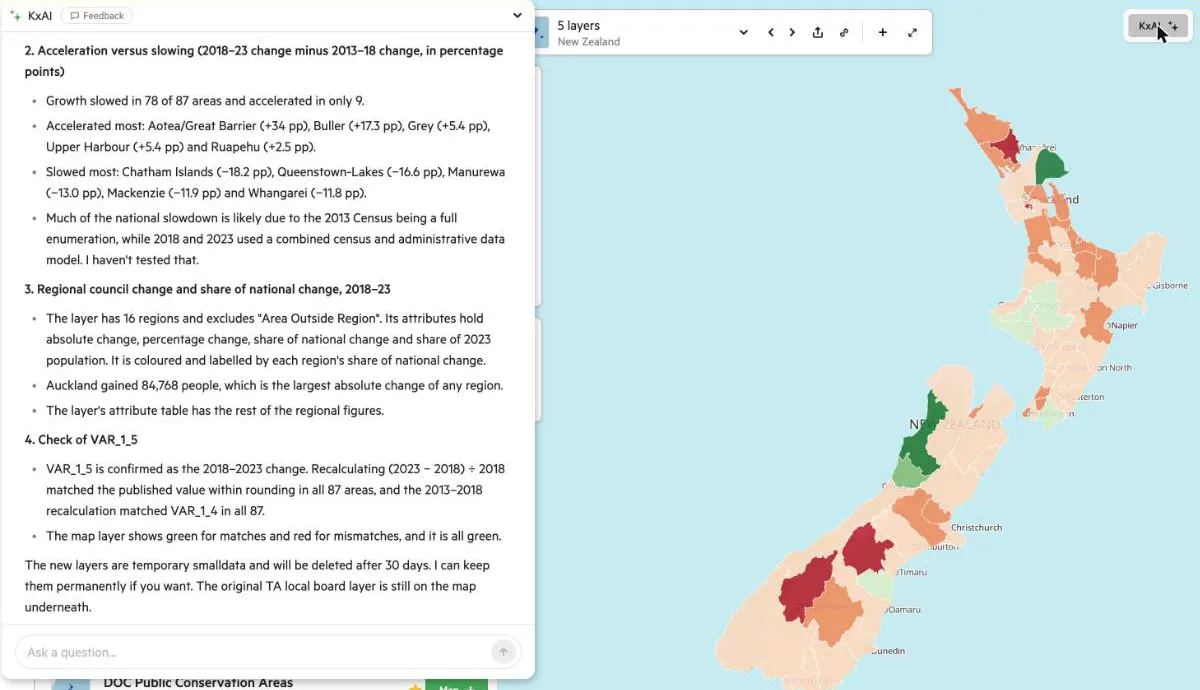Click the green Map button for DOC layer

click(x=457, y=686)
